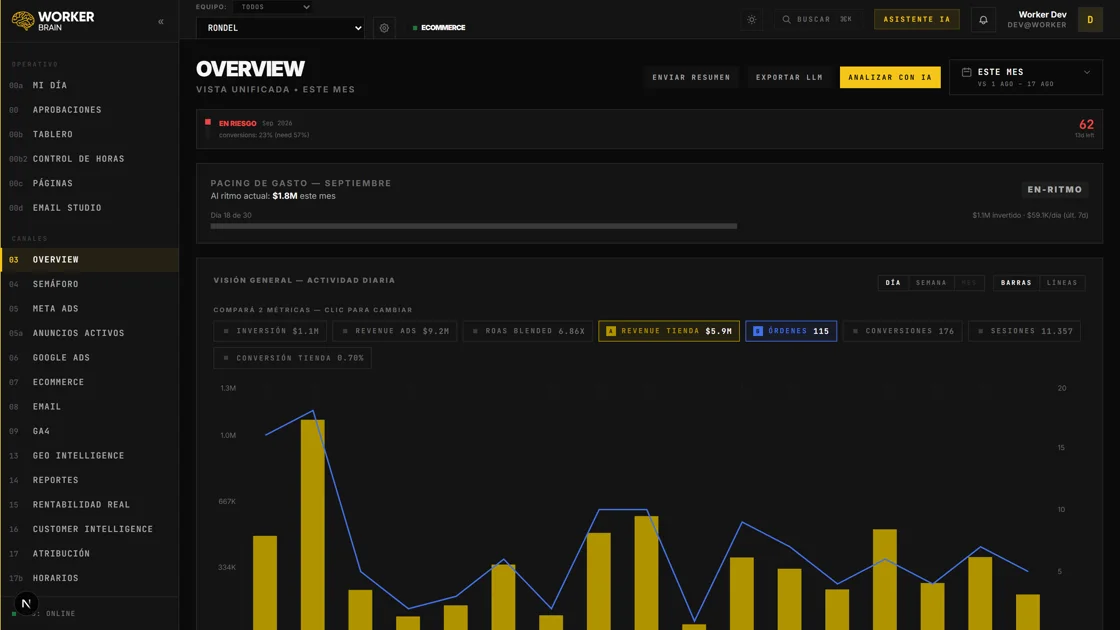
Task: Navigate to Geo Intelligence in sidebar
Action: (89, 456)
